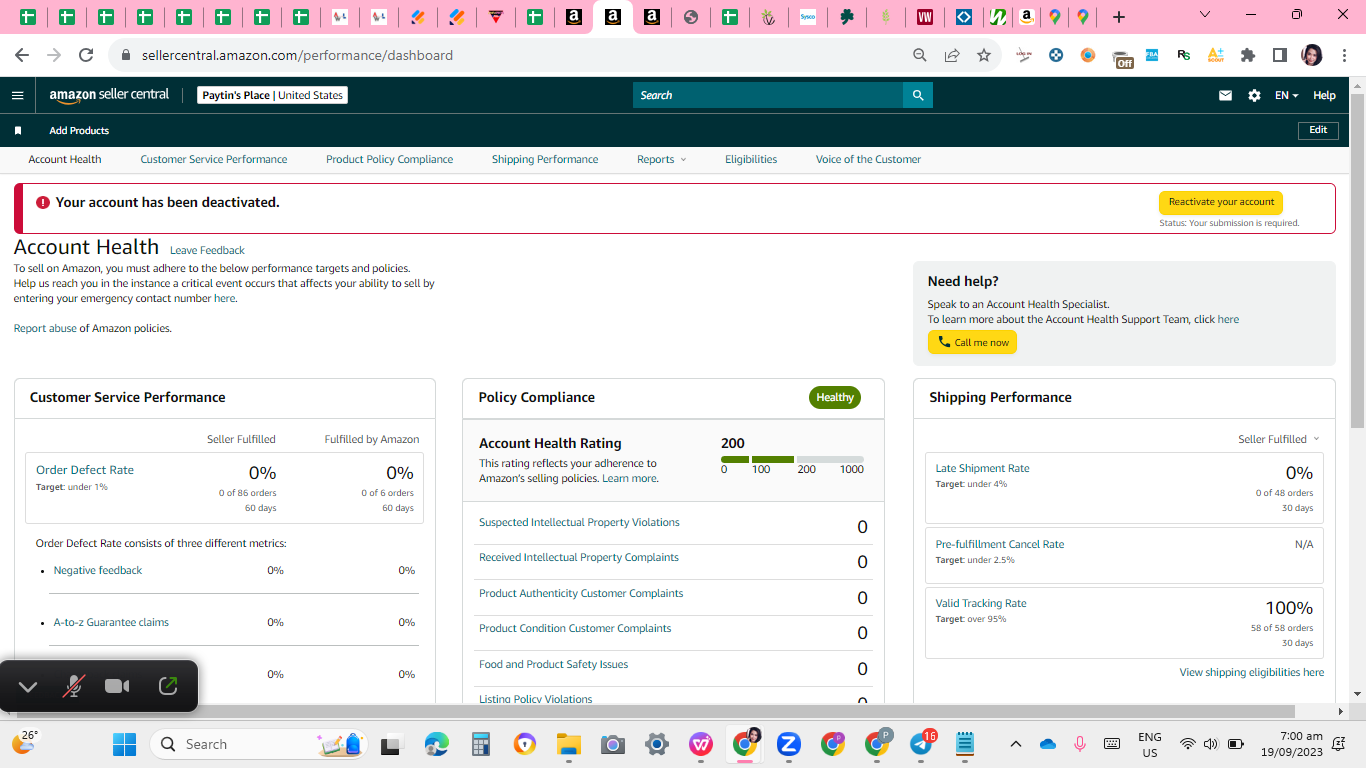1366x768 pixels.
Task: Open the Help link in the header
Action: (x=1324, y=95)
